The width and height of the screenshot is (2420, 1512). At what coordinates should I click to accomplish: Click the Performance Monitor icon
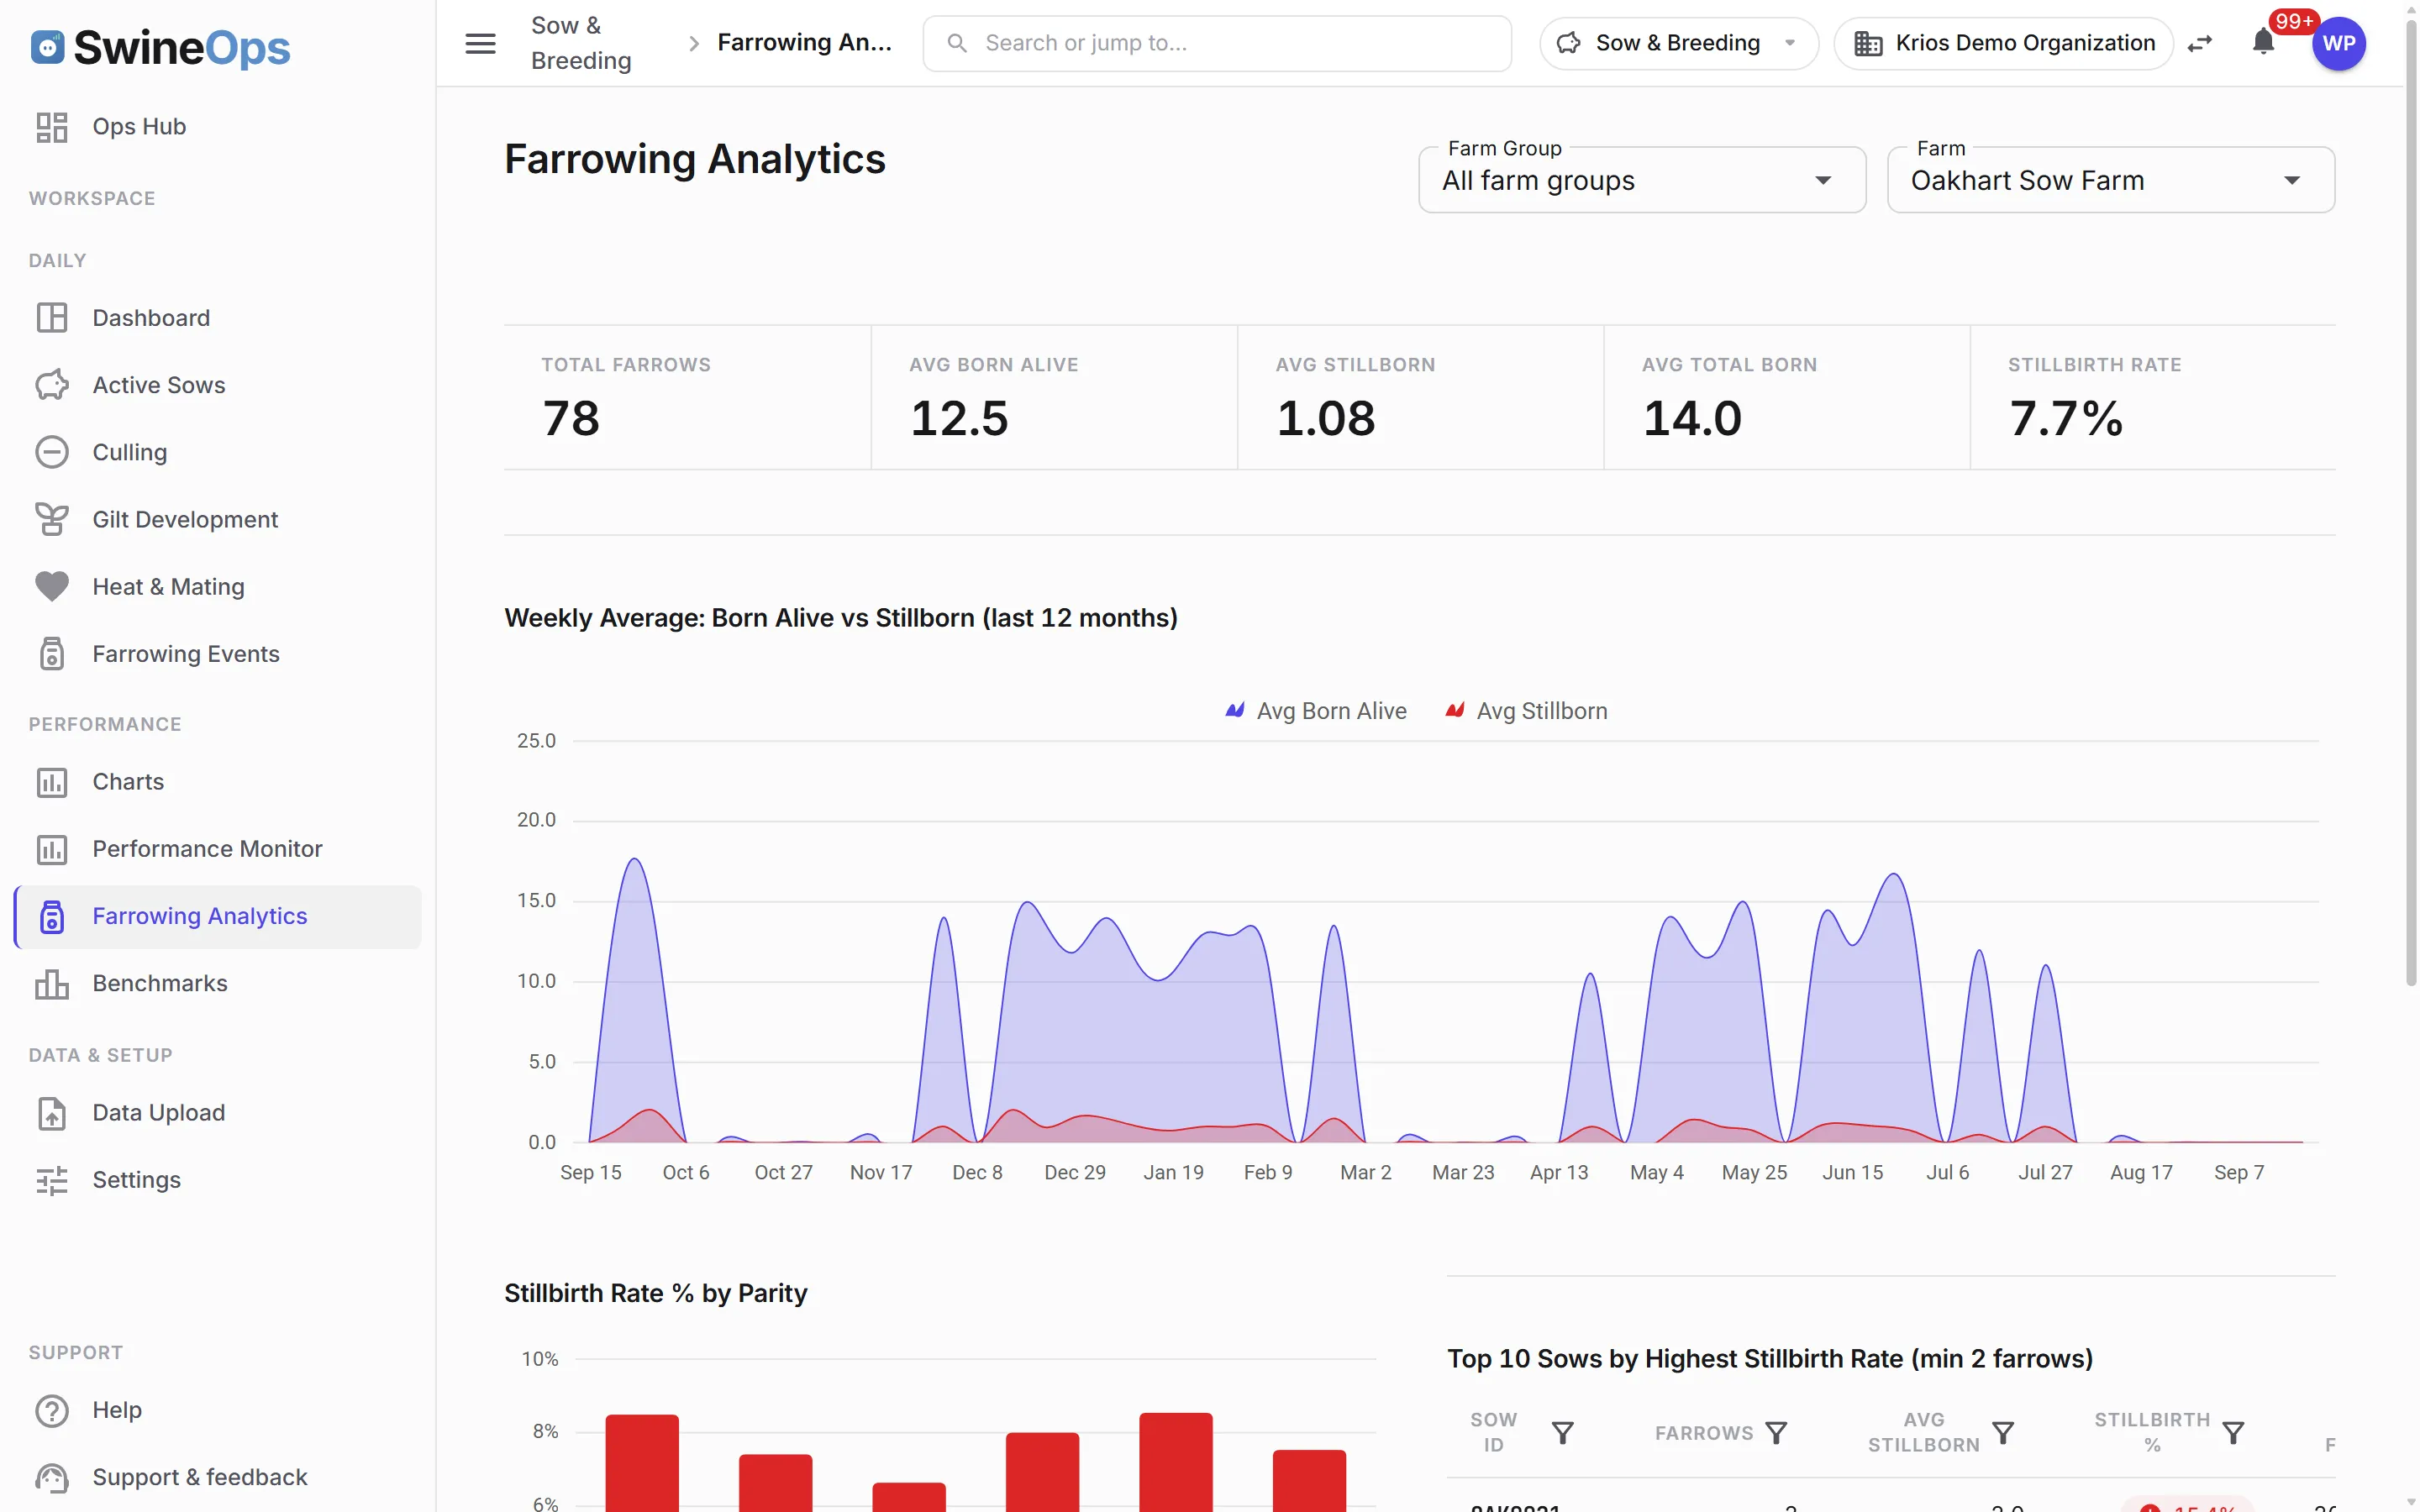[x=52, y=849]
